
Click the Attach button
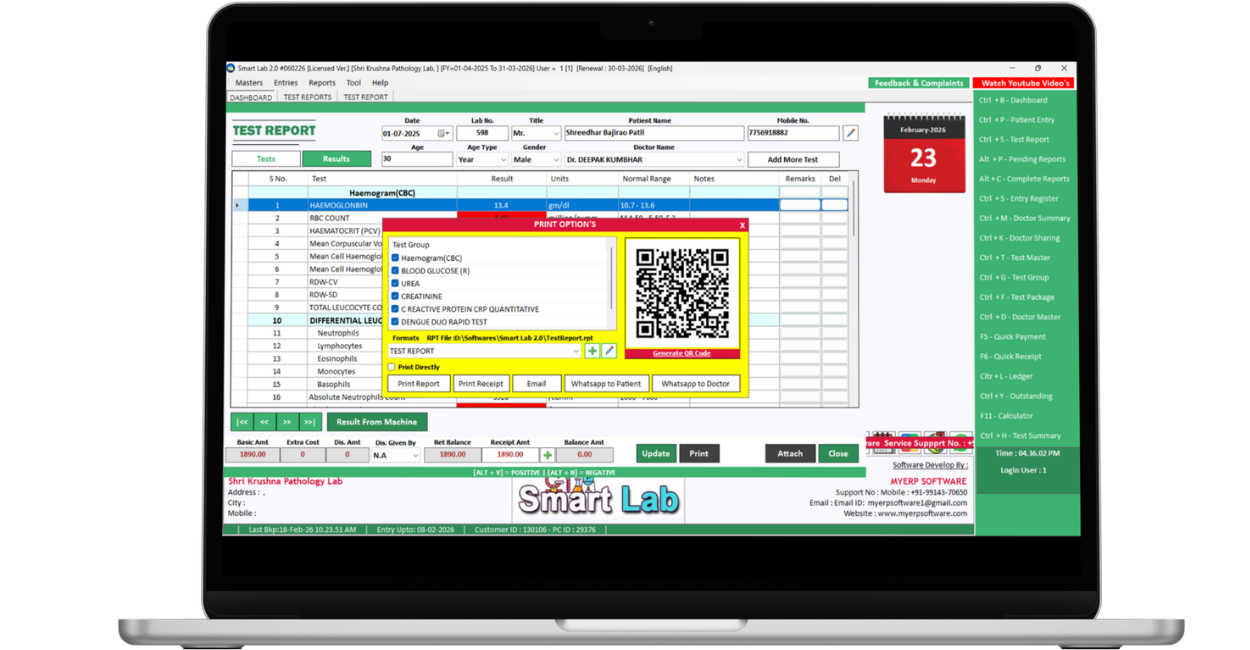[x=790, y=453]
